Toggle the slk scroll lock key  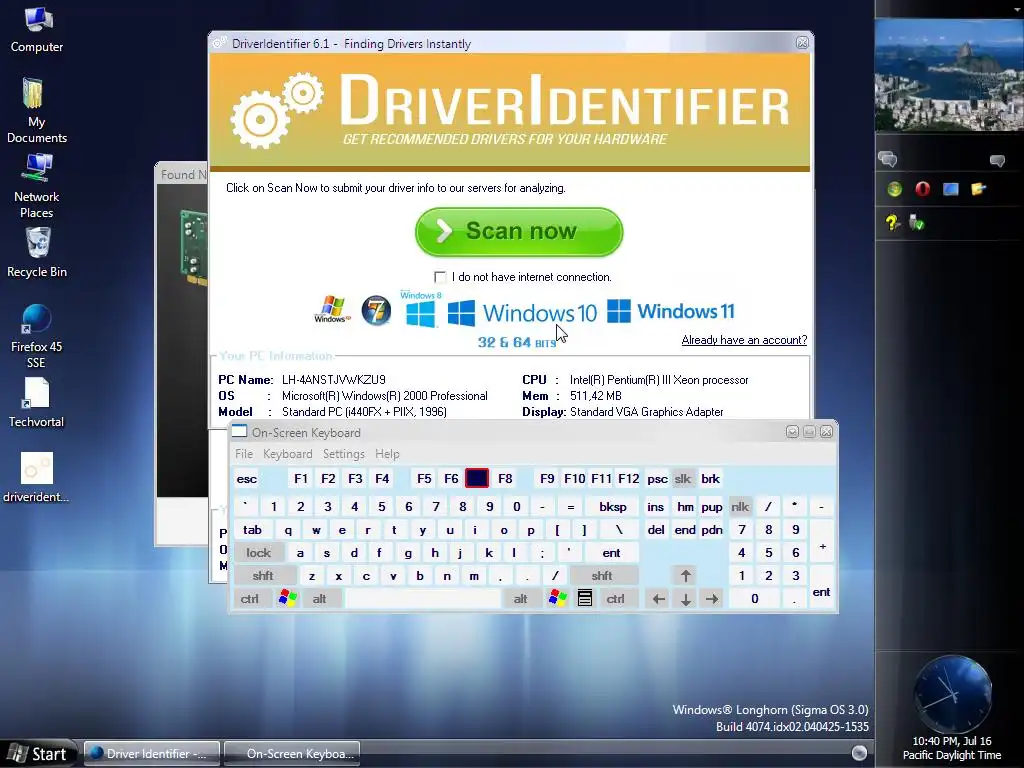pos(682,479)
